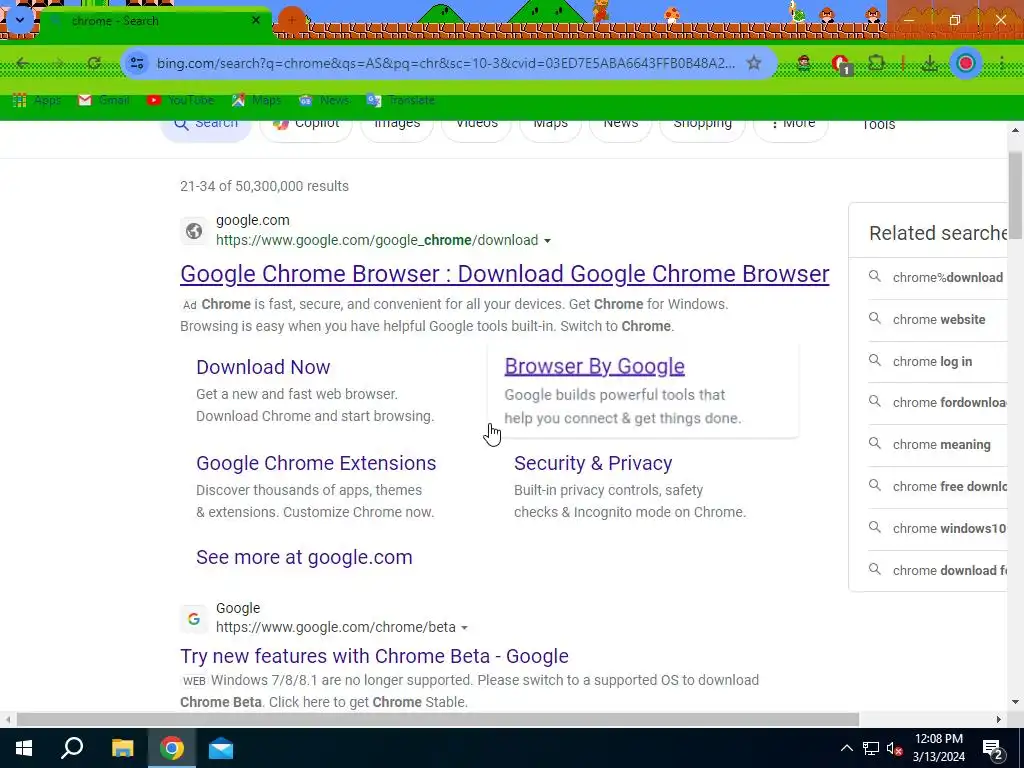Search related 'chrome meaning'
This screenshot has height=768, width=1024.
pyautogui.click(x=938, y=444)
